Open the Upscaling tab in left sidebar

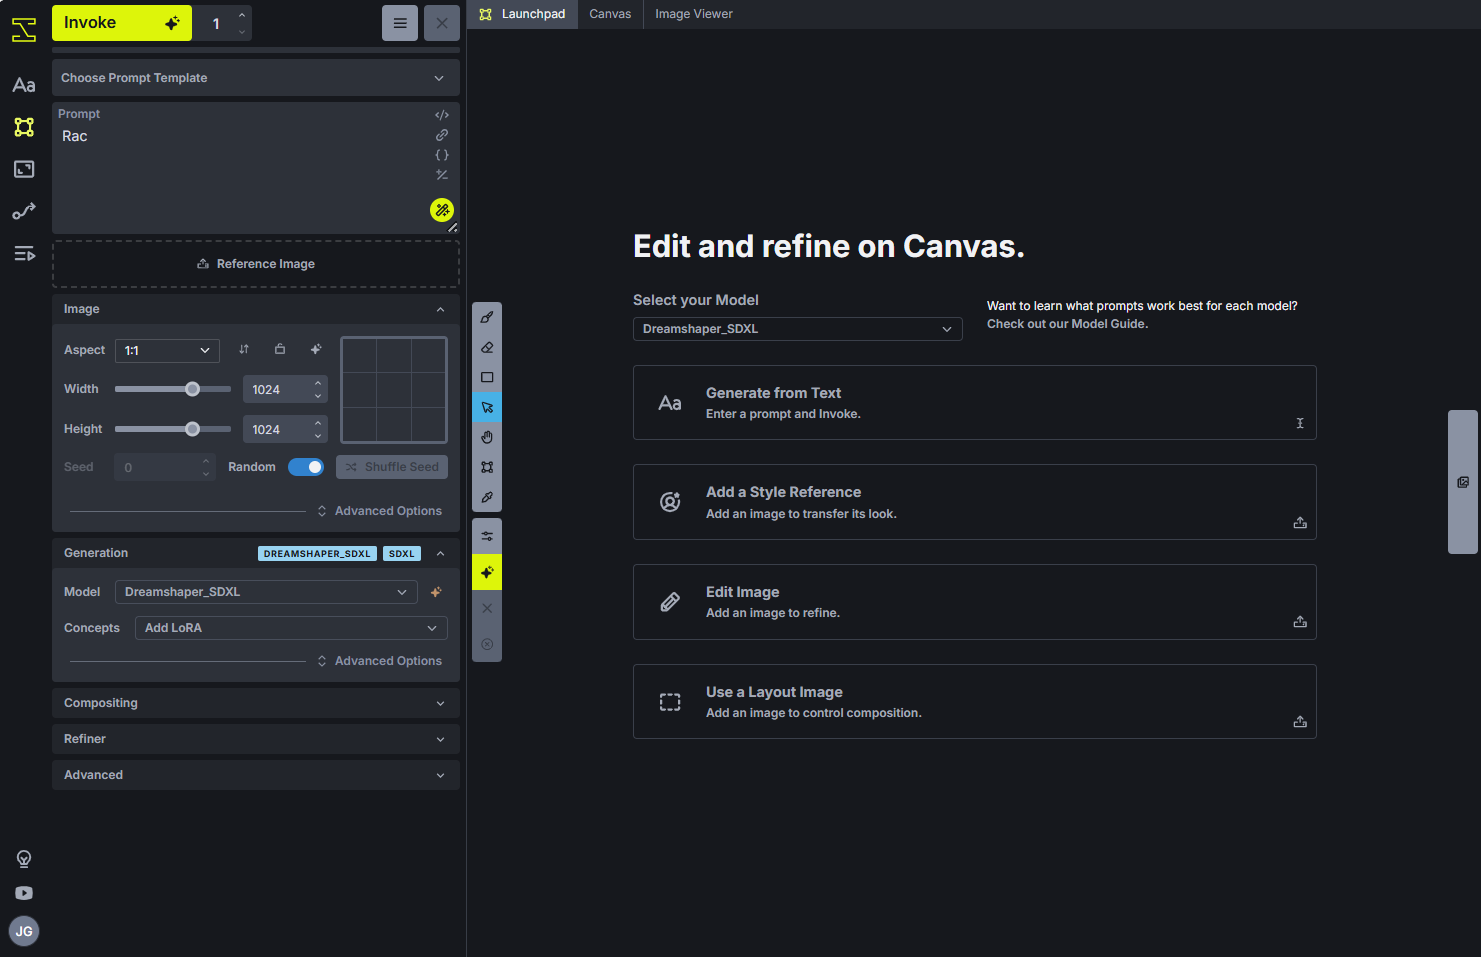click(24, 169)
